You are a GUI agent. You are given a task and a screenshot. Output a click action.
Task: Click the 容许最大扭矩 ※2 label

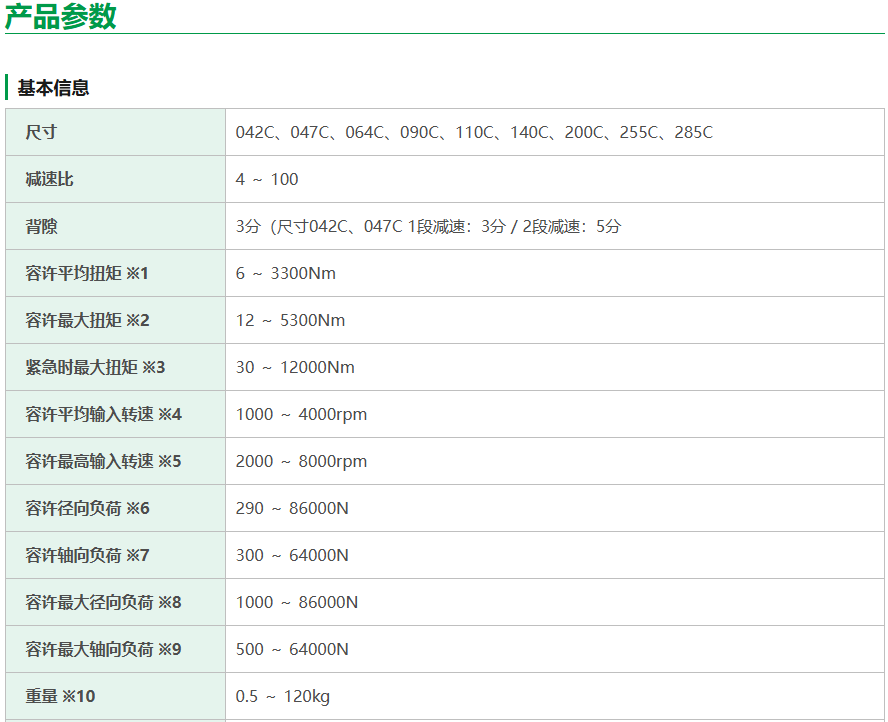pyautogui.click(x=87, y=320)
